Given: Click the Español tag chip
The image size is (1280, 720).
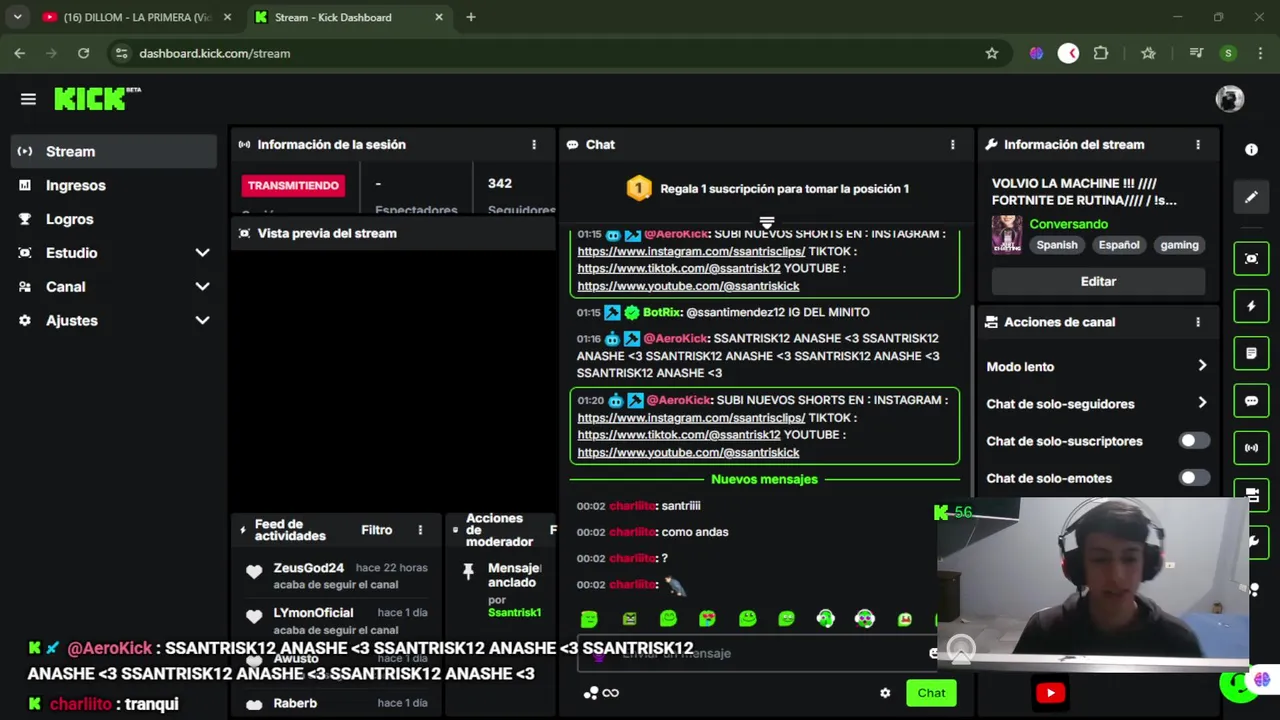Looking at the screenshot, I should coord(1118,245).
